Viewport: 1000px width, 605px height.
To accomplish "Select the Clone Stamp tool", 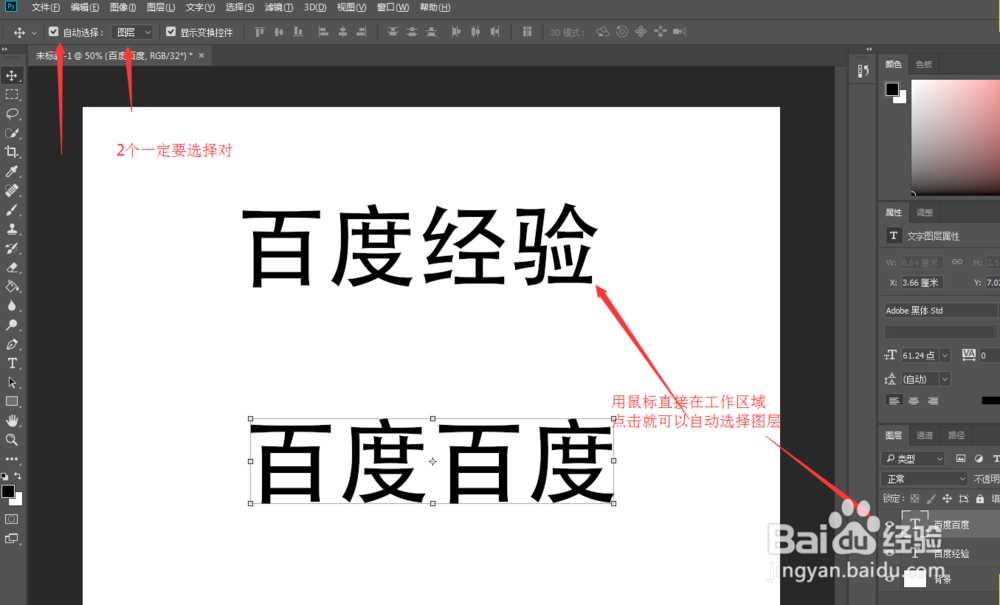I will (11, 229).
